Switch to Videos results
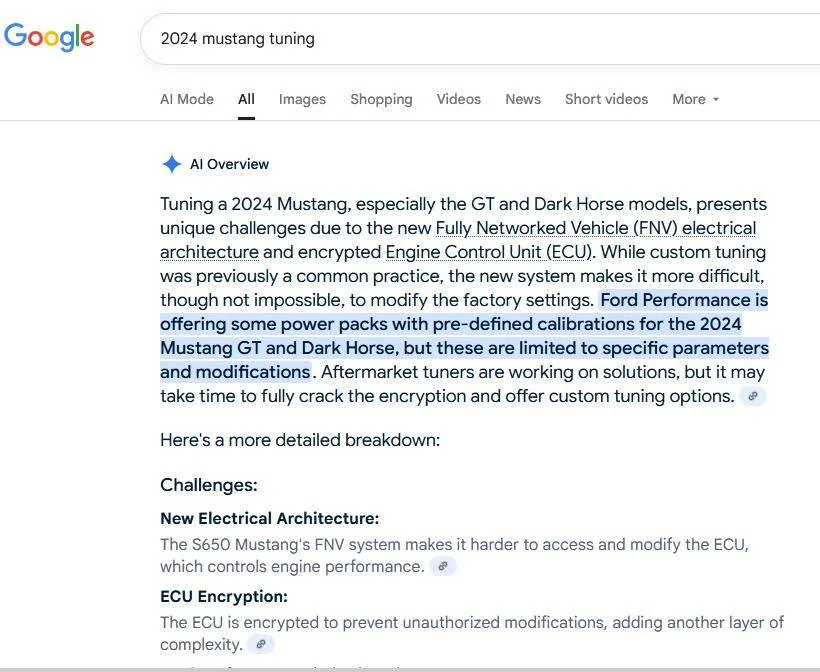Screen dimensions: 820x672 [x=459, y=99]
